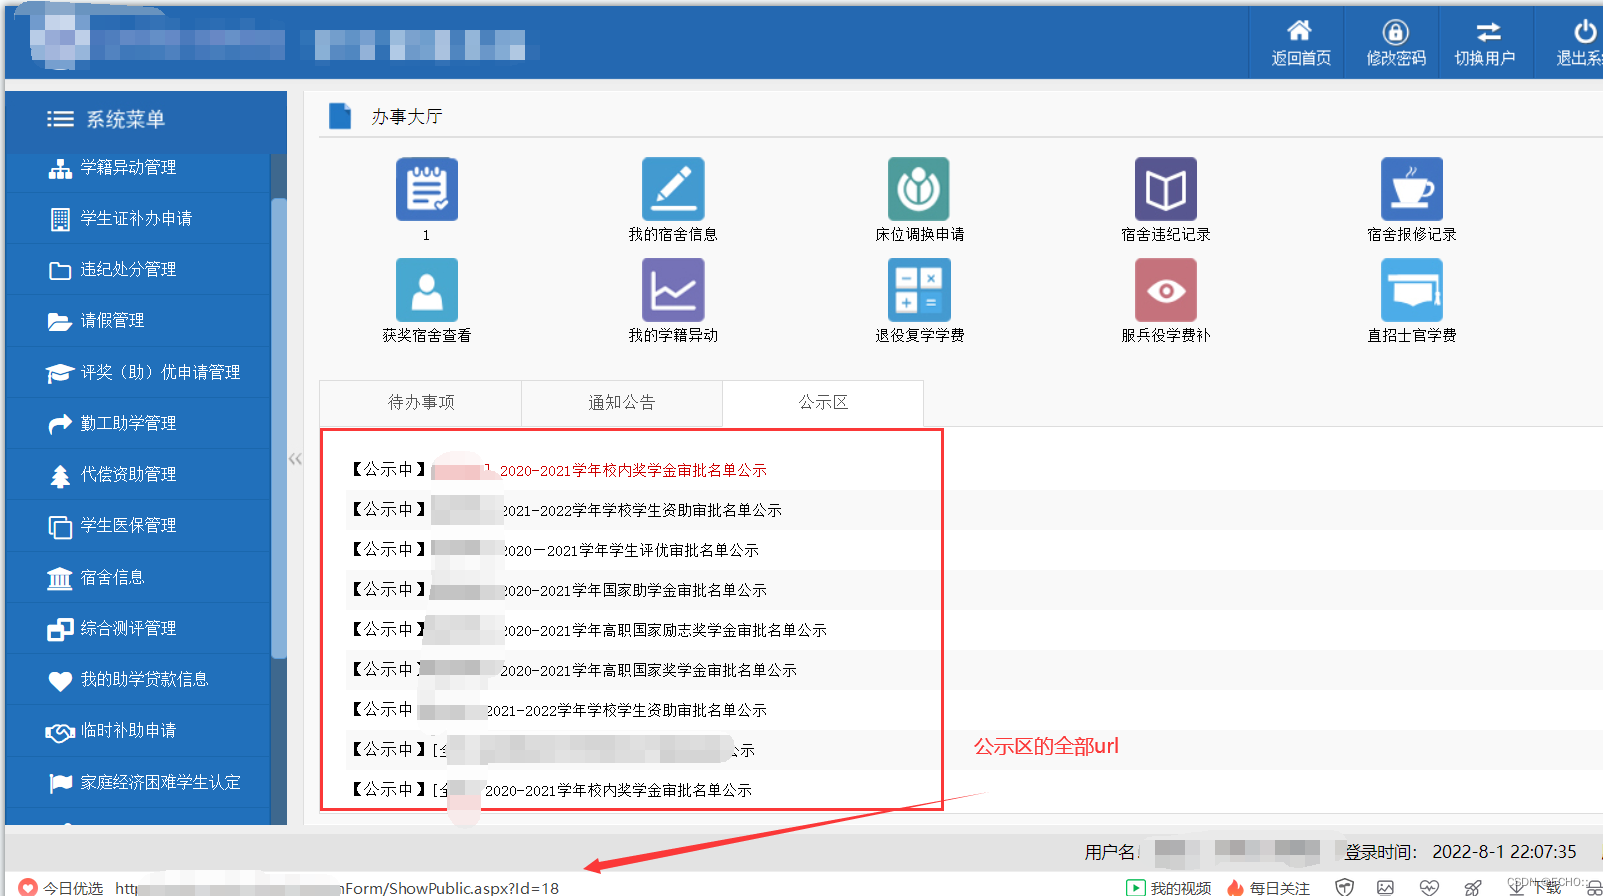Screen dimensions: 1603x896
Task: Click the sidebar menu vertical scrollbar
Action: tap(279, 428)
